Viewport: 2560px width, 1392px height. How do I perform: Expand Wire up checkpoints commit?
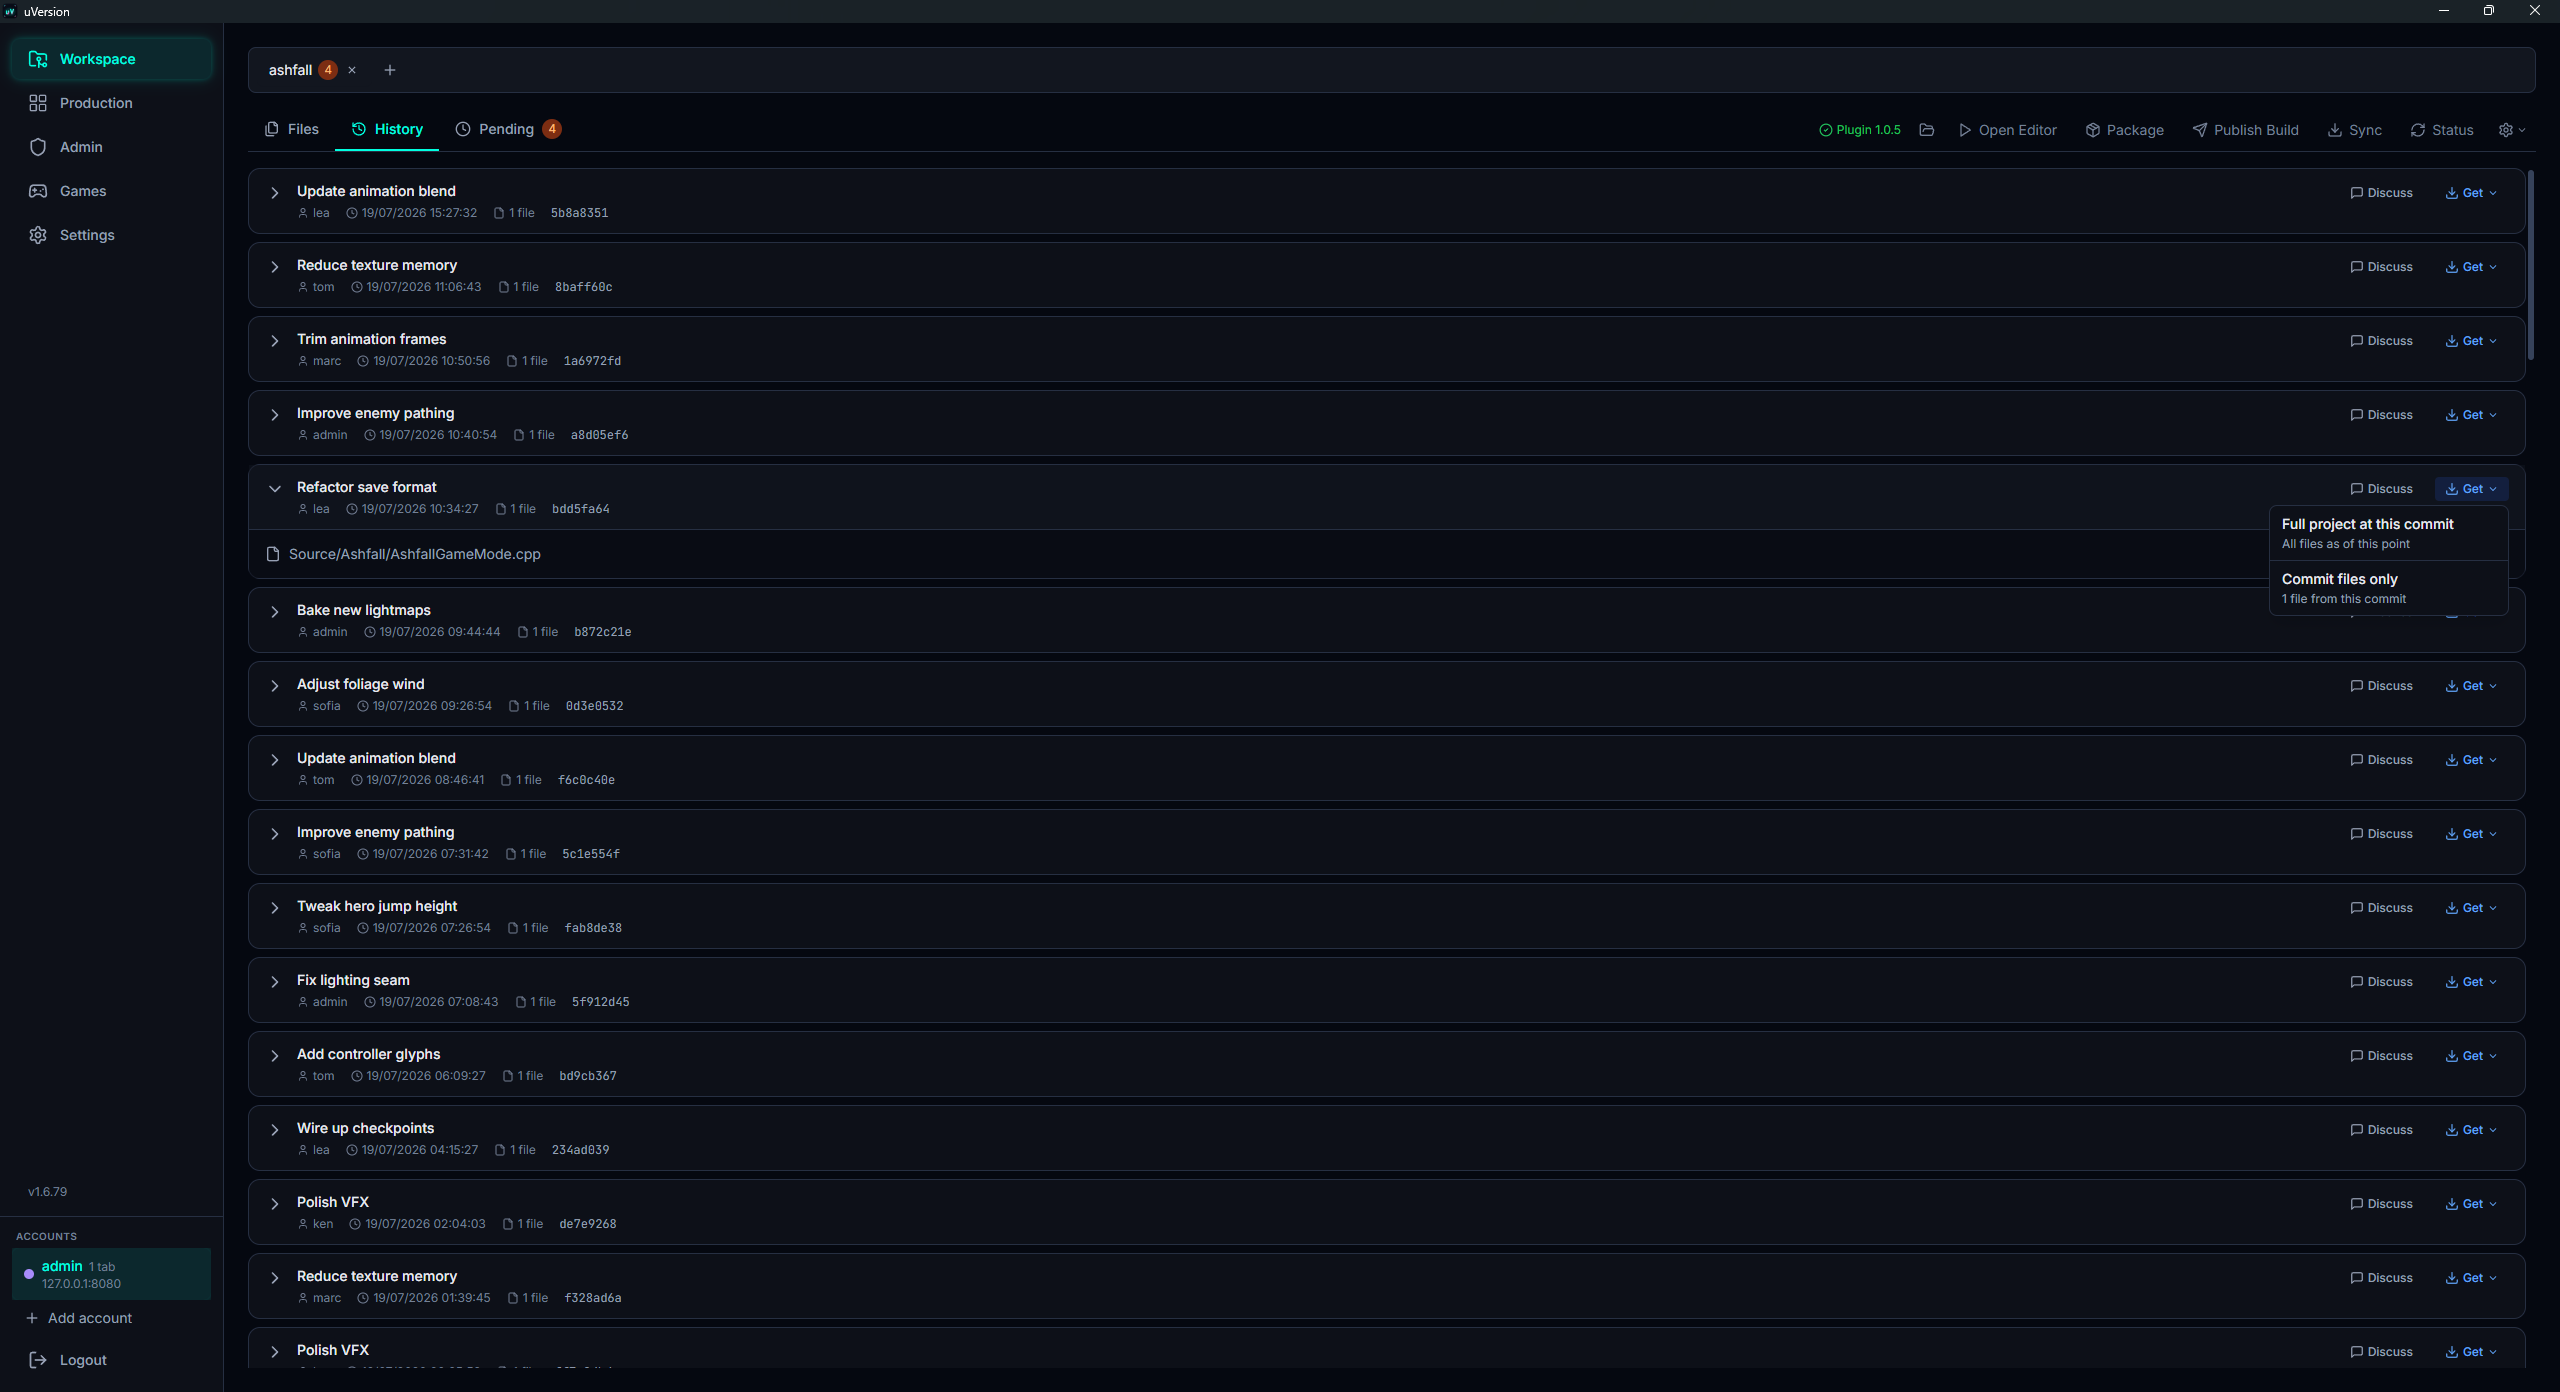pyautogui.click(x=275, y=1129)
